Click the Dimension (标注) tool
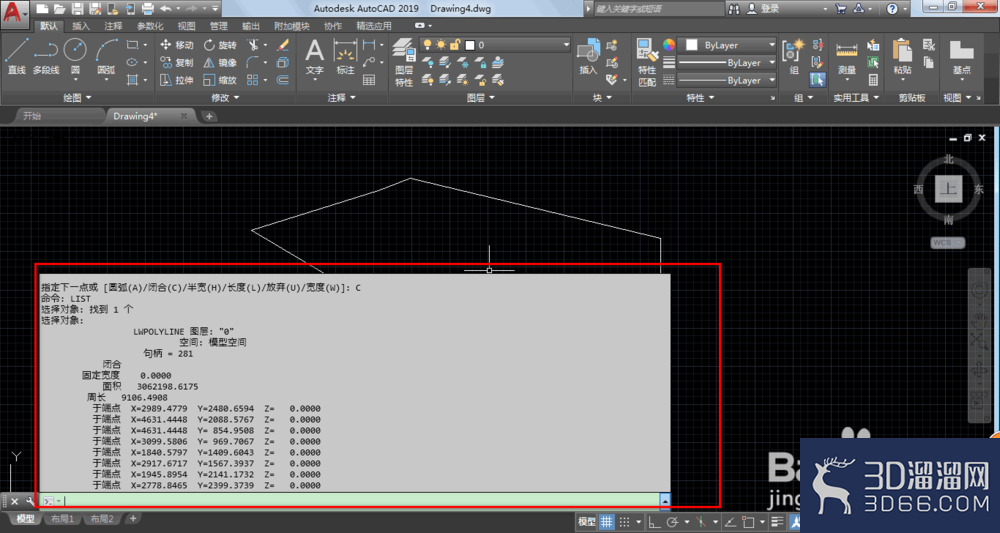 click(x=345, y=56)
